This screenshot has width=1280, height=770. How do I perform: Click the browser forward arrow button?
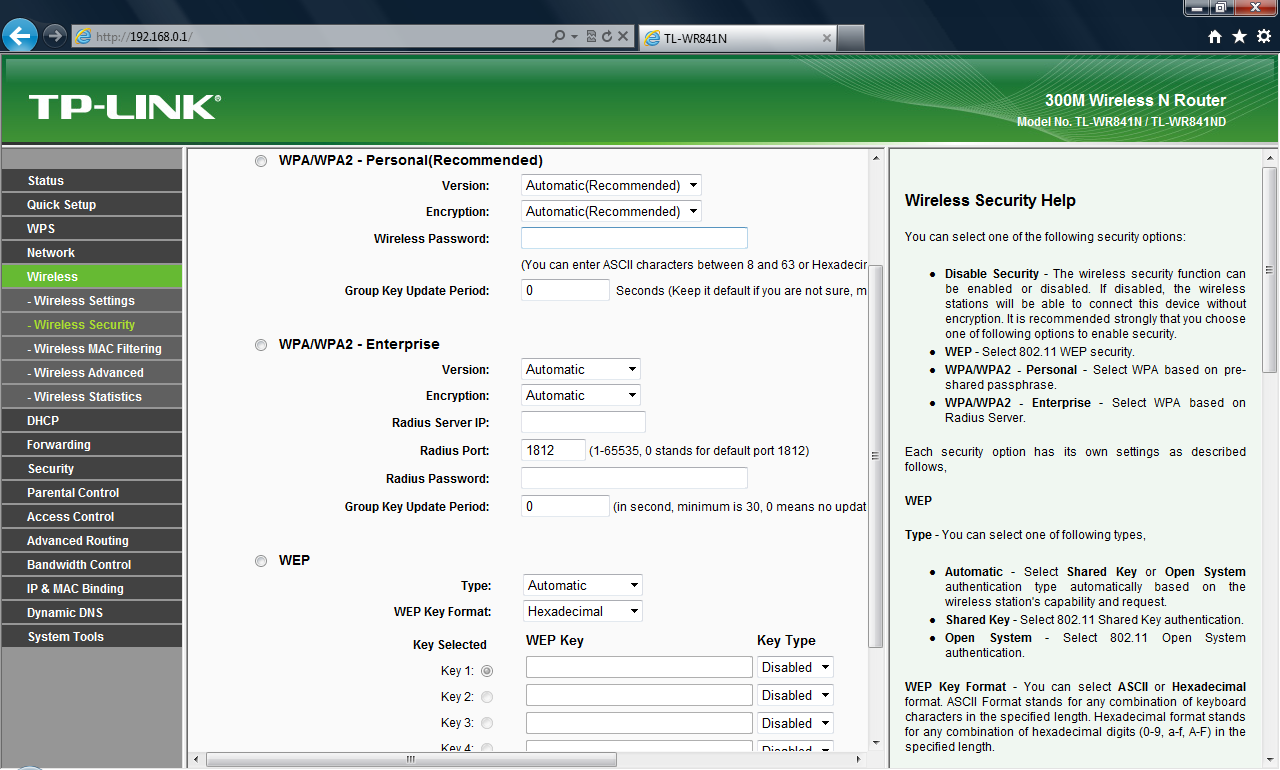click(55, 36)
